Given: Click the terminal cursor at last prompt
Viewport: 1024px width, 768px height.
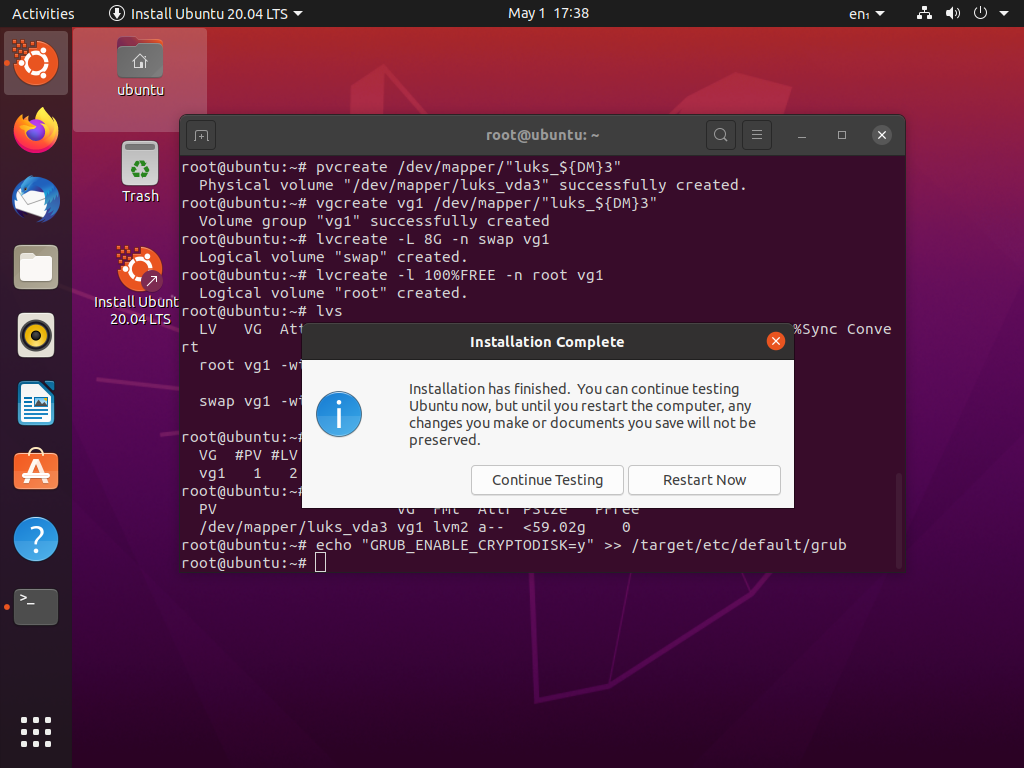Looking at the screenshot, I should pos(320,563).
